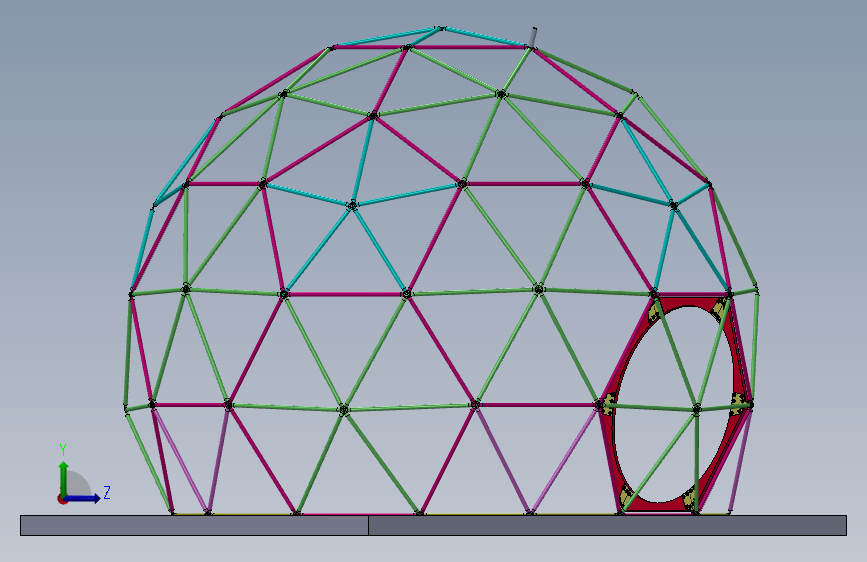Click the "Y" axis label text
The image size is (867, 562).
coord(63,450)
